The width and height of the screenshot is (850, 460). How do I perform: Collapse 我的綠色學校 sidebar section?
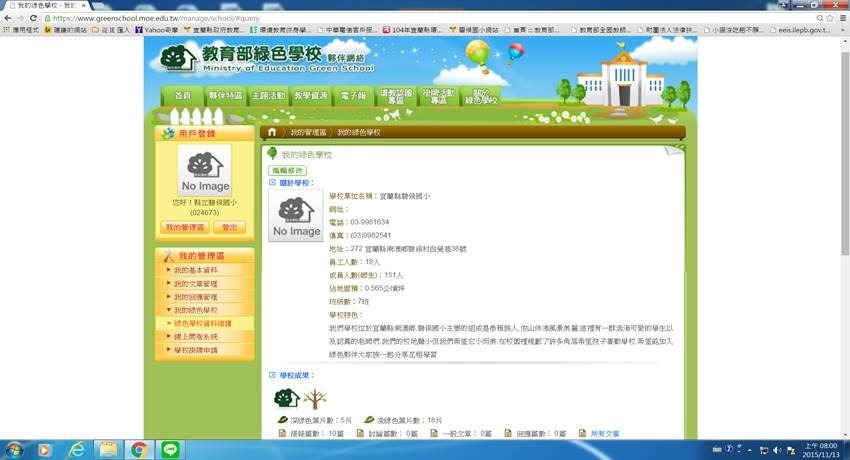click(x=196, y=311)
